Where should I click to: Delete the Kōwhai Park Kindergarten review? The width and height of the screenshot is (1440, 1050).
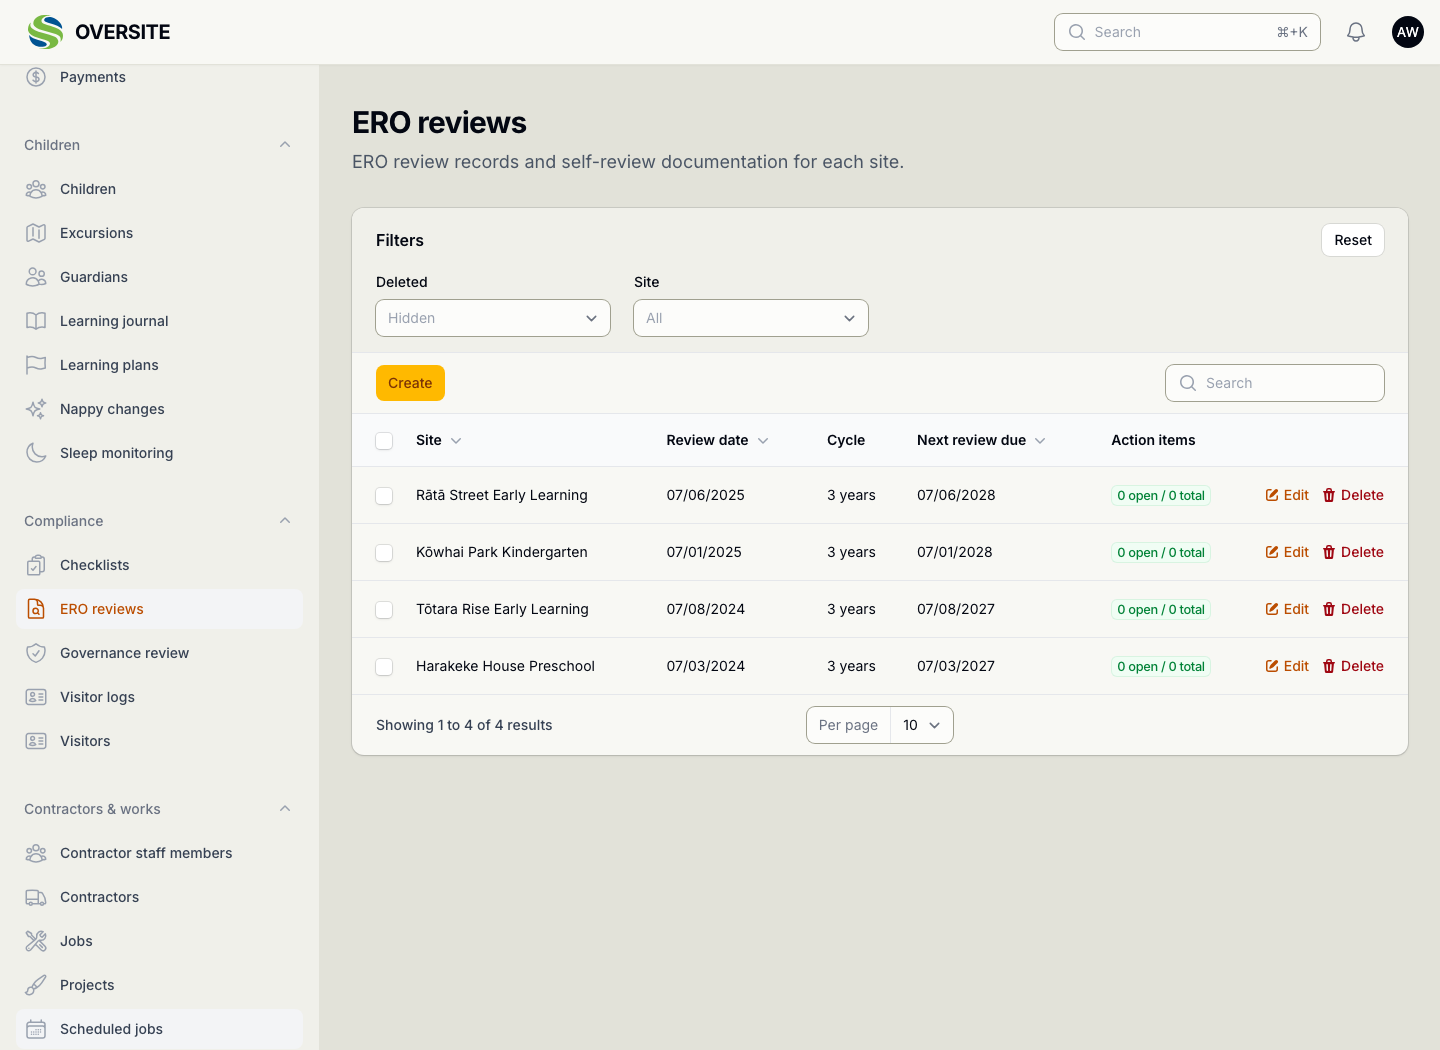pyautogui.click(x=1353, y=552)
